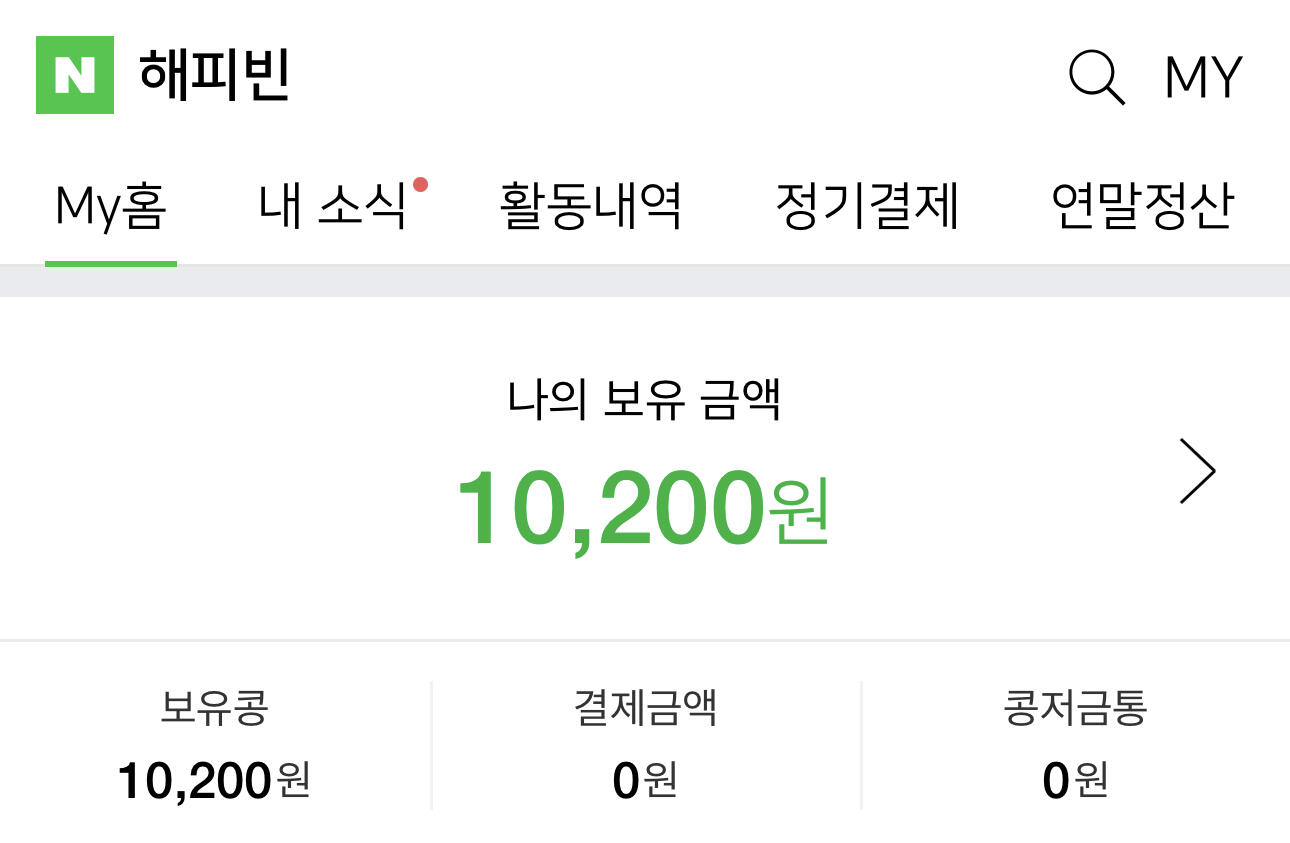This screenshot has width=1290, height=843.
Task: Expand balance details with right chevron
Action: point(1197,470)
